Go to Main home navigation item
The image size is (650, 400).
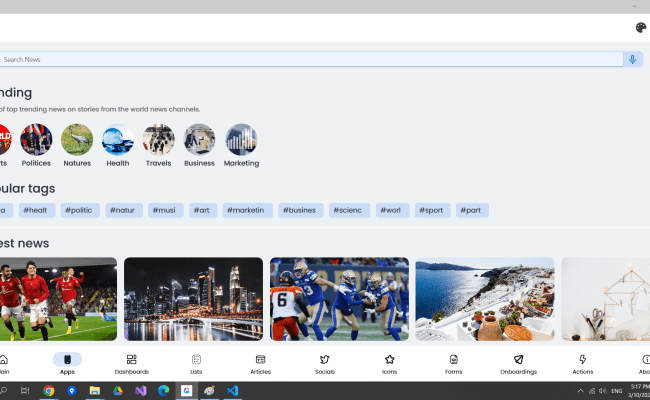tap(4, 364)
